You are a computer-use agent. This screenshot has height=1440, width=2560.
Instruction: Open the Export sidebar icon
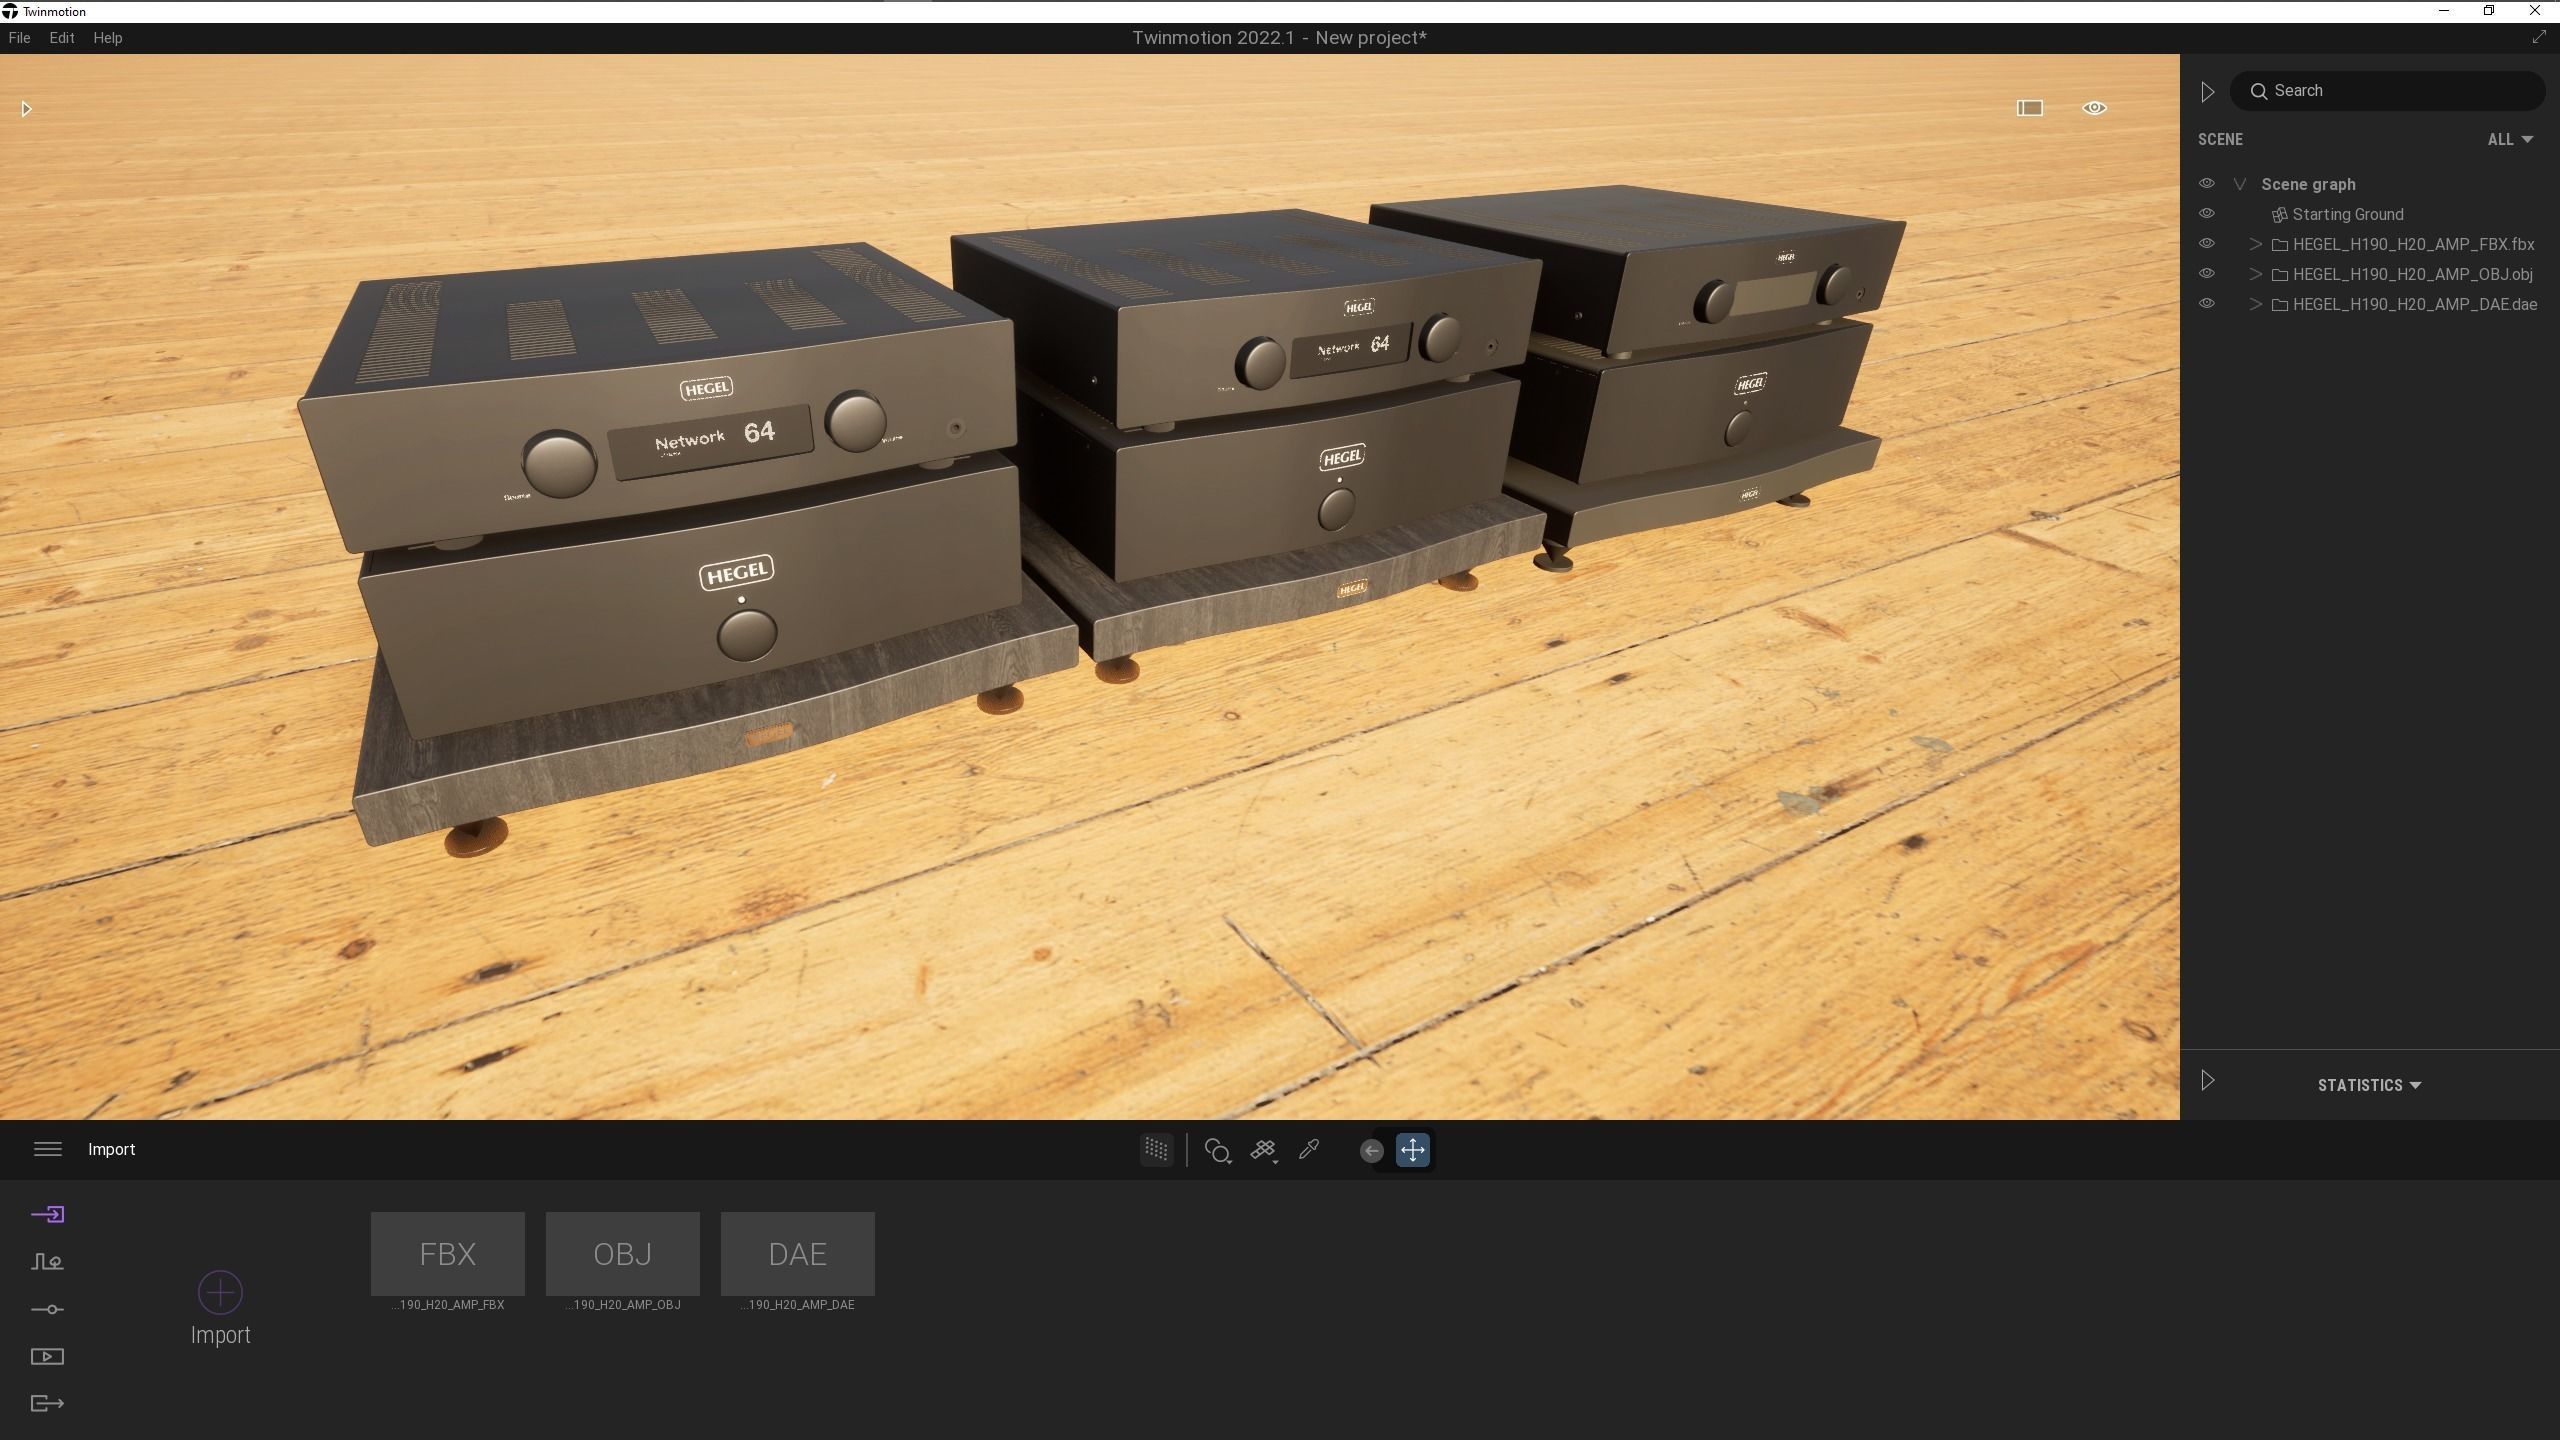pyautogui.click(x=47, y=1404)
